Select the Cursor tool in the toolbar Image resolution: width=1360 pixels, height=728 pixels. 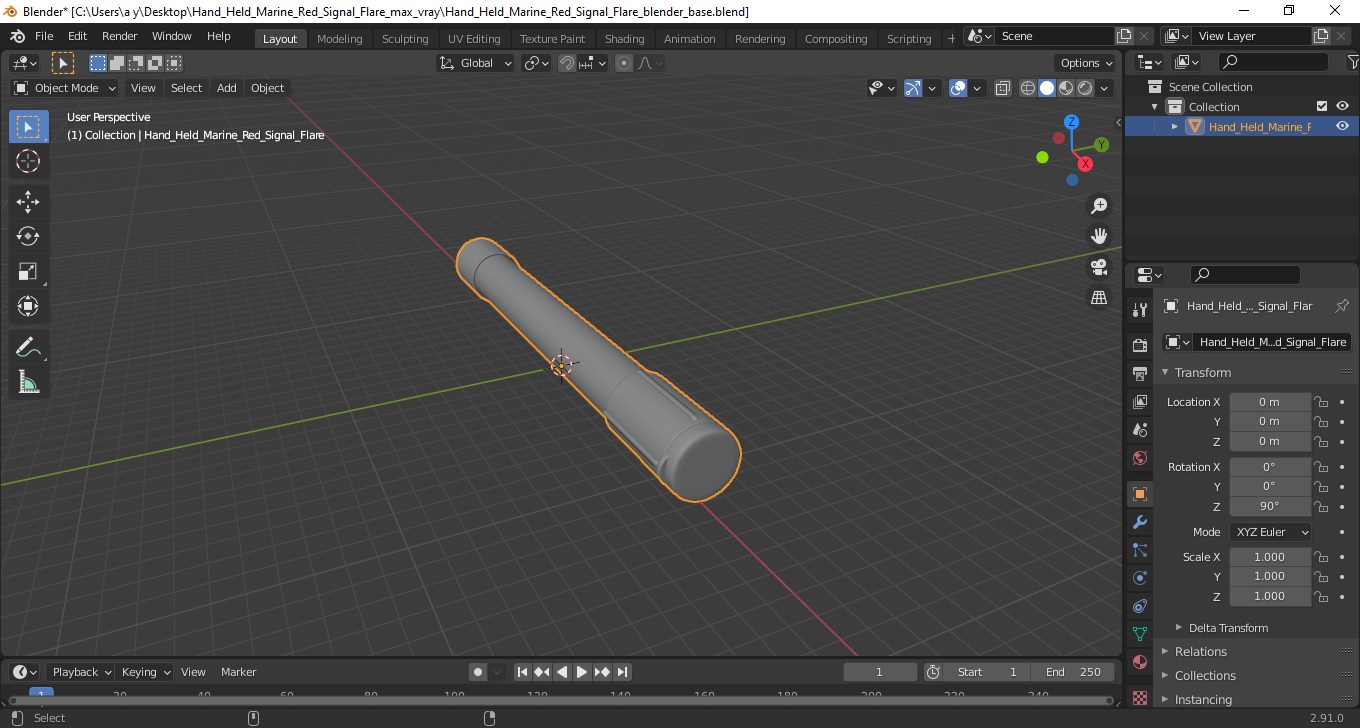[28, 161]
